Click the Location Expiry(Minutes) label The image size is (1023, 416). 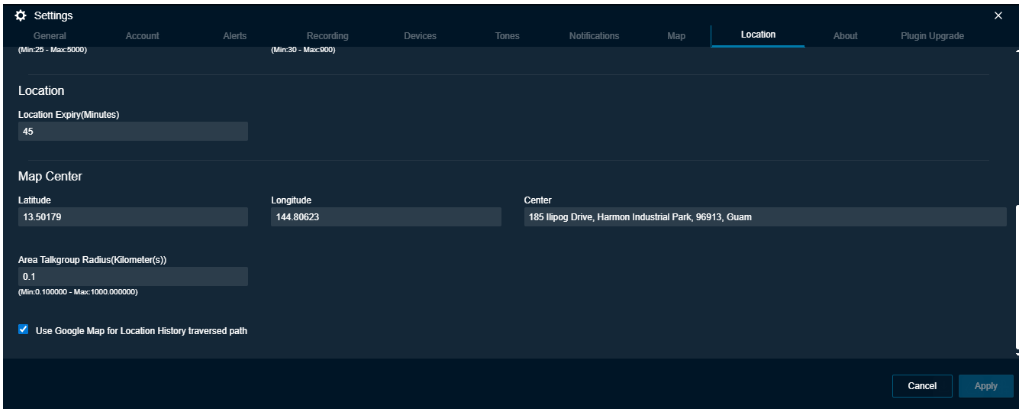[x=69, y=114]
